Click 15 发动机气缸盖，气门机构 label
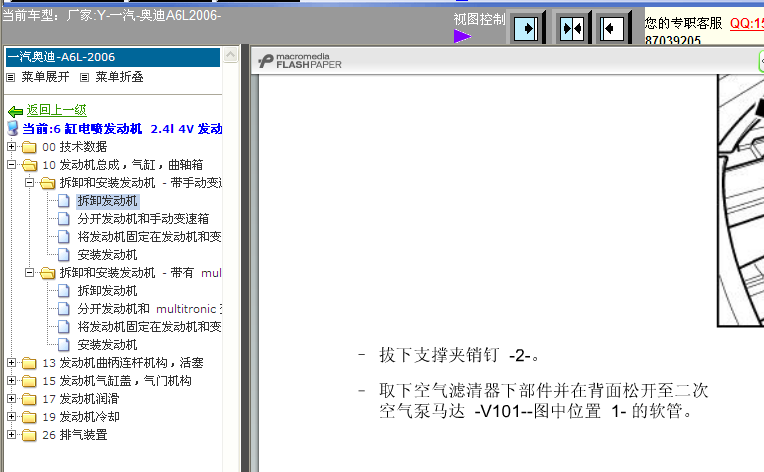 pyautogui.click(x=117, y=381)
